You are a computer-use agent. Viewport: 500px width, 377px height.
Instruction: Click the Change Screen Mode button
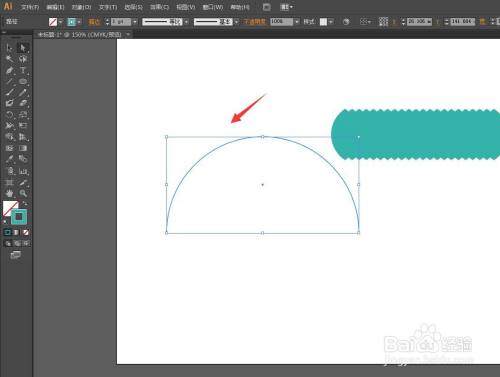[15, 255]
